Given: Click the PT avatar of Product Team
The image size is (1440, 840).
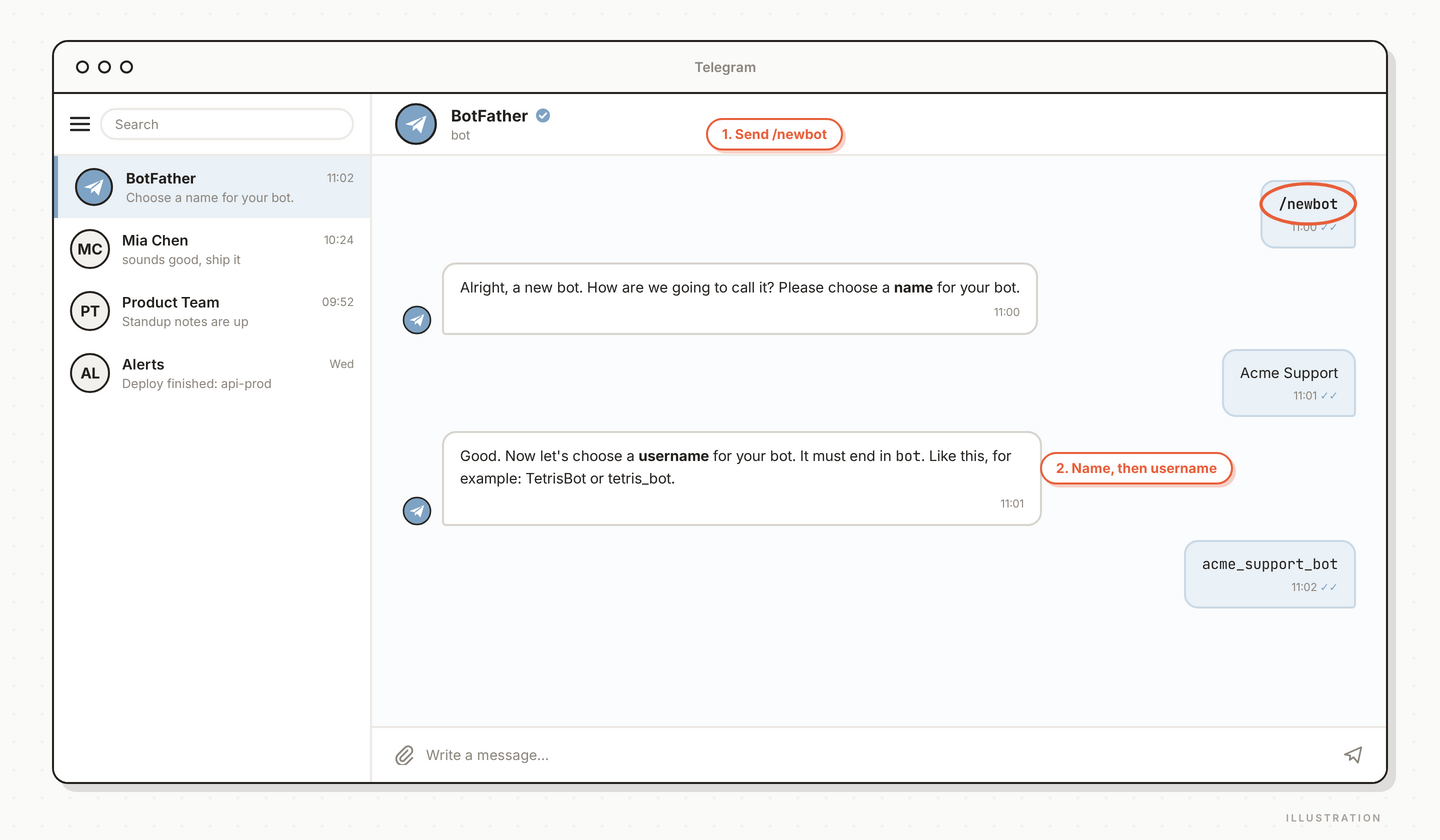Looking at the screenshot, I should pyautogui.click(x=90, y=311).
